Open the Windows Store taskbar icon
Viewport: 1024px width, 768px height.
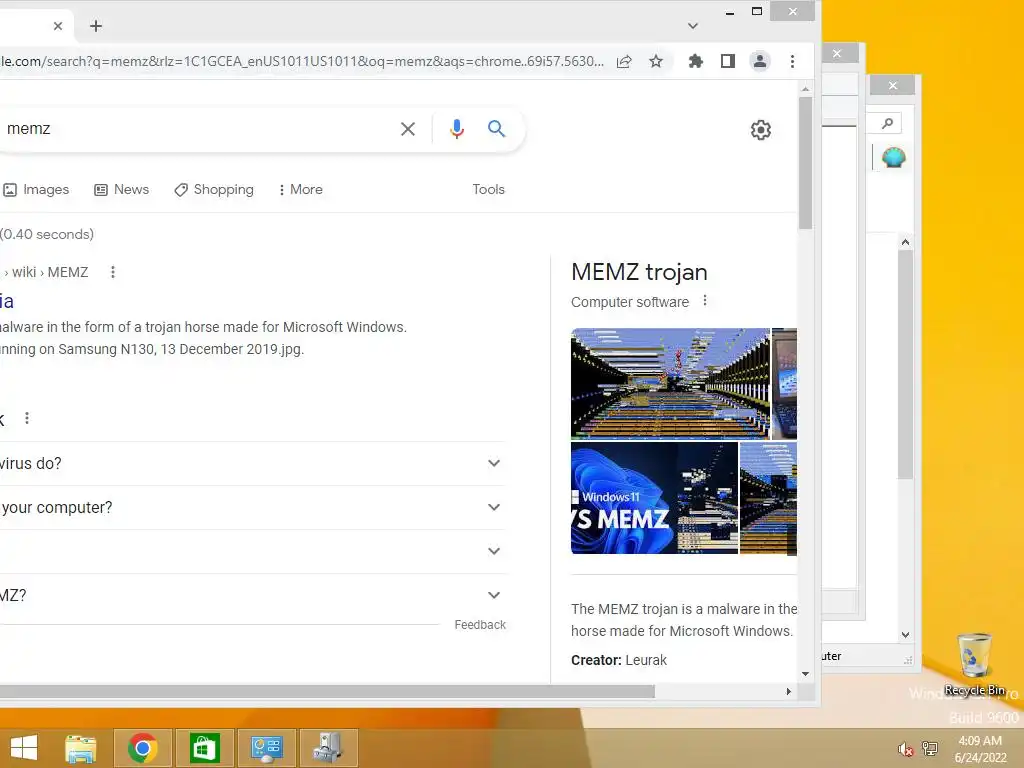click(x=204, y=748)
